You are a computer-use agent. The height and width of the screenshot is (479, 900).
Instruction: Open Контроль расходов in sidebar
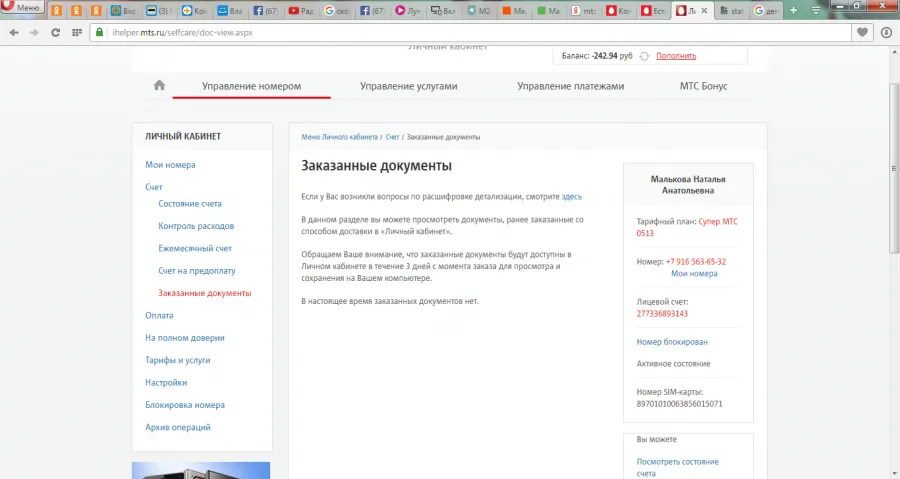point(196,226)
